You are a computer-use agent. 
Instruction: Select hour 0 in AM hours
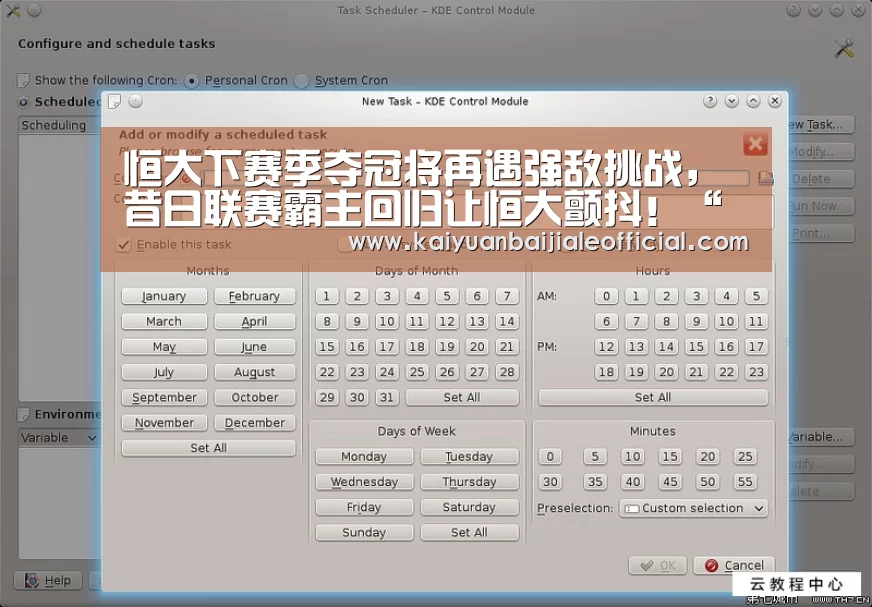(x=606, y=296)
